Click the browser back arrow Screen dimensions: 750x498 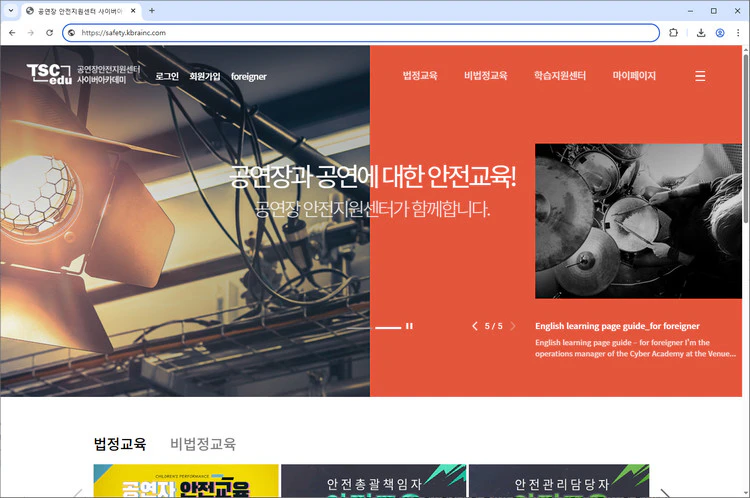pyautogui.click(x=12, y=33)
